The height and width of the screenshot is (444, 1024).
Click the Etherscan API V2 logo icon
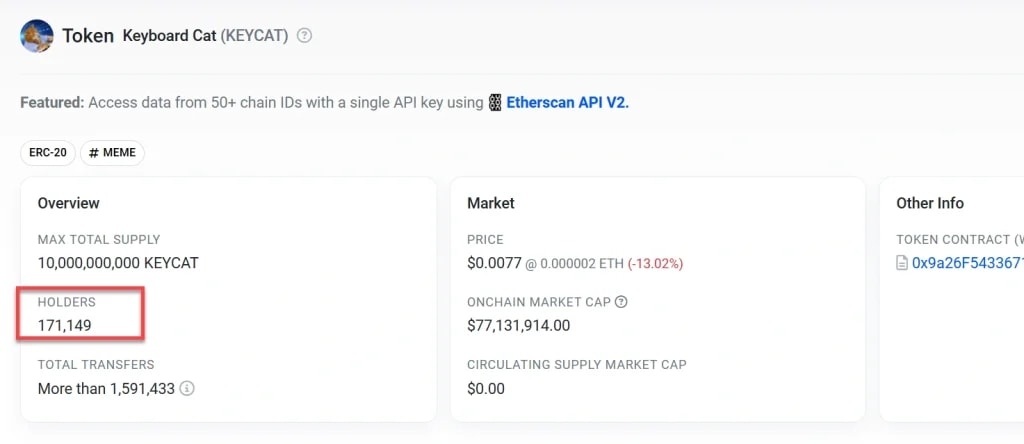click(x=494, y=103)
